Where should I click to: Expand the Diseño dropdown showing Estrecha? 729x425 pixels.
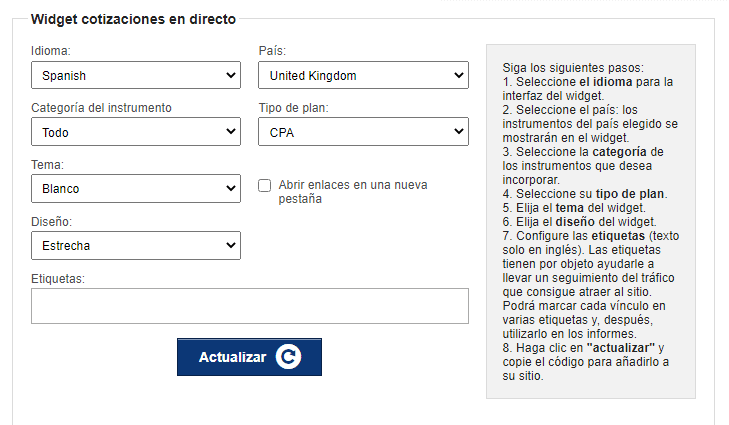[x=135, y=245]
